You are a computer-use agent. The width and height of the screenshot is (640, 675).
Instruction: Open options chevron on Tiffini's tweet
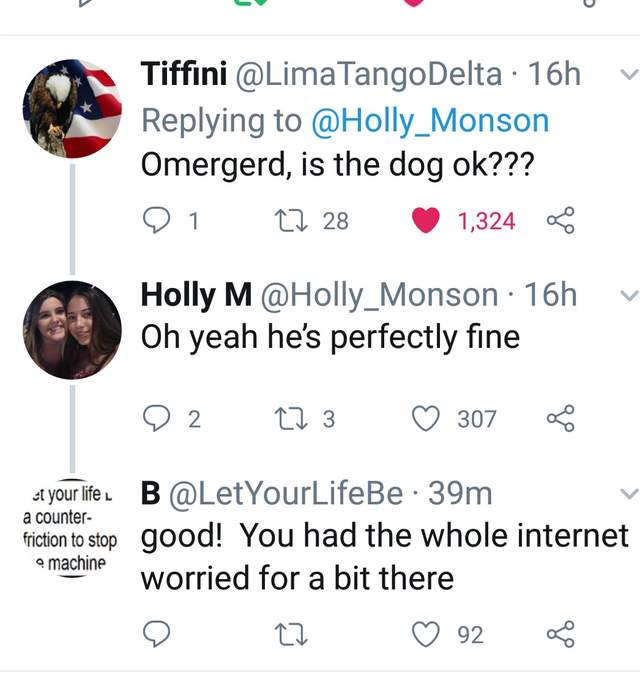(627, 75)
